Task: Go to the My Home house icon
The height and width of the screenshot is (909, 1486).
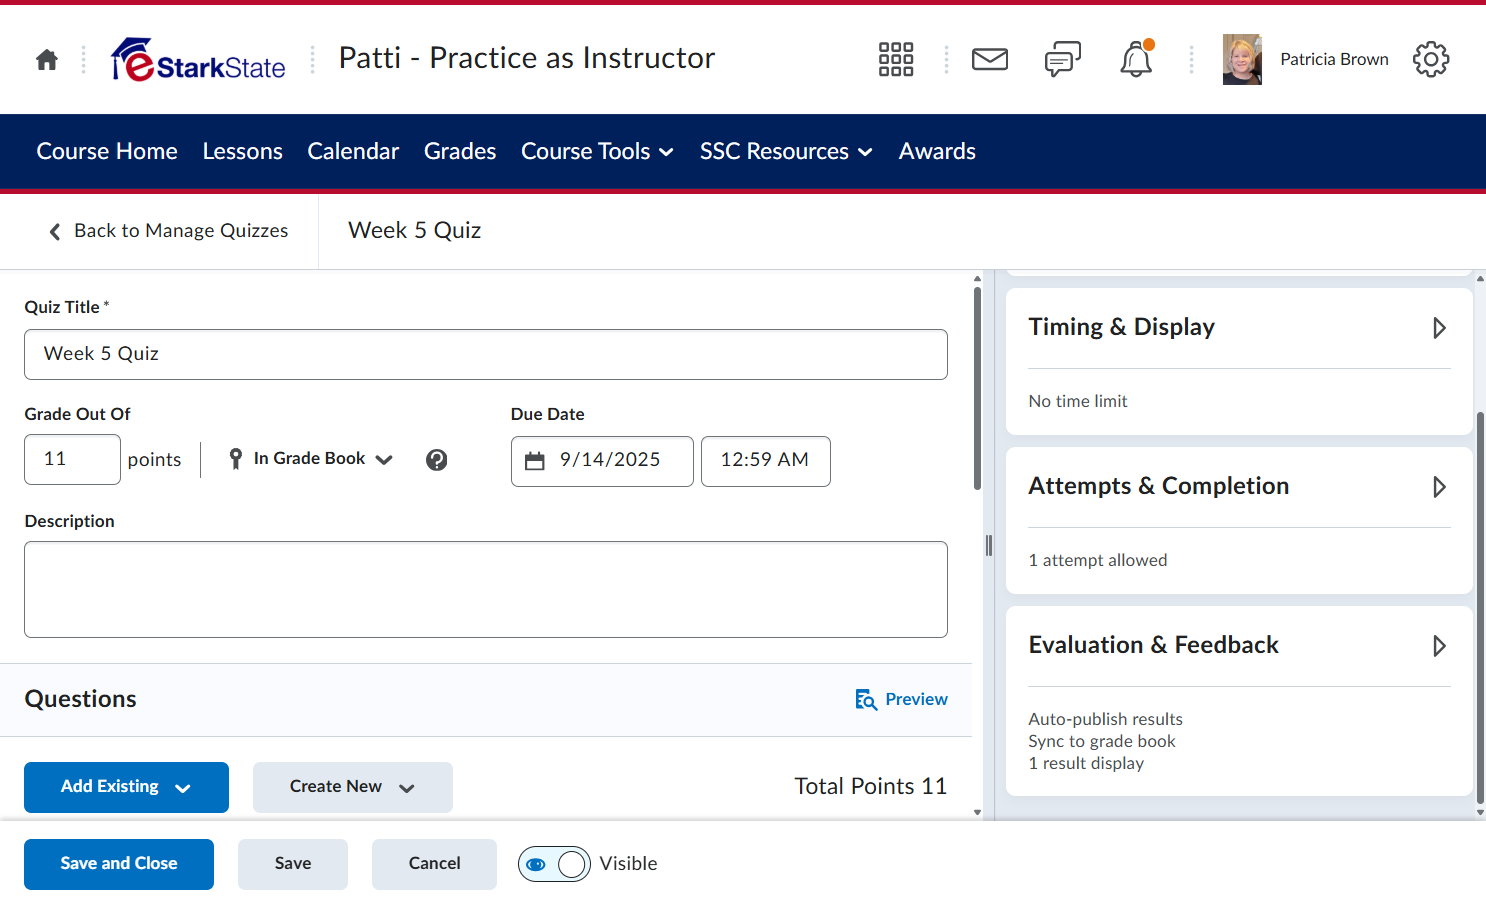Action: coord(47,60)
